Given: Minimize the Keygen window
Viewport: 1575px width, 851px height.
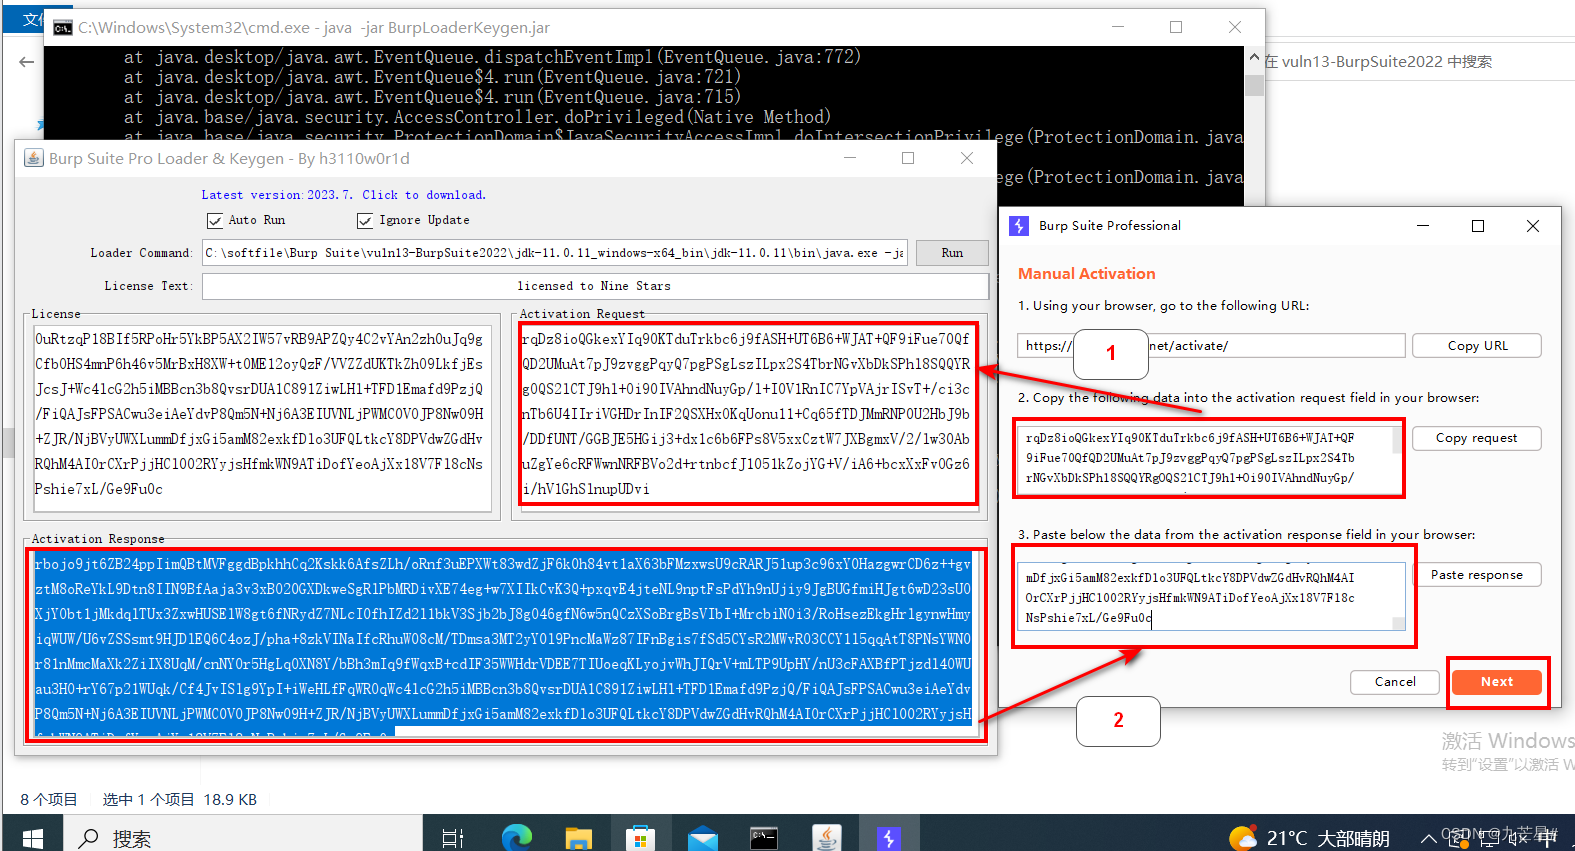Looking at the screenshot, I should click(x=850, y=158).
